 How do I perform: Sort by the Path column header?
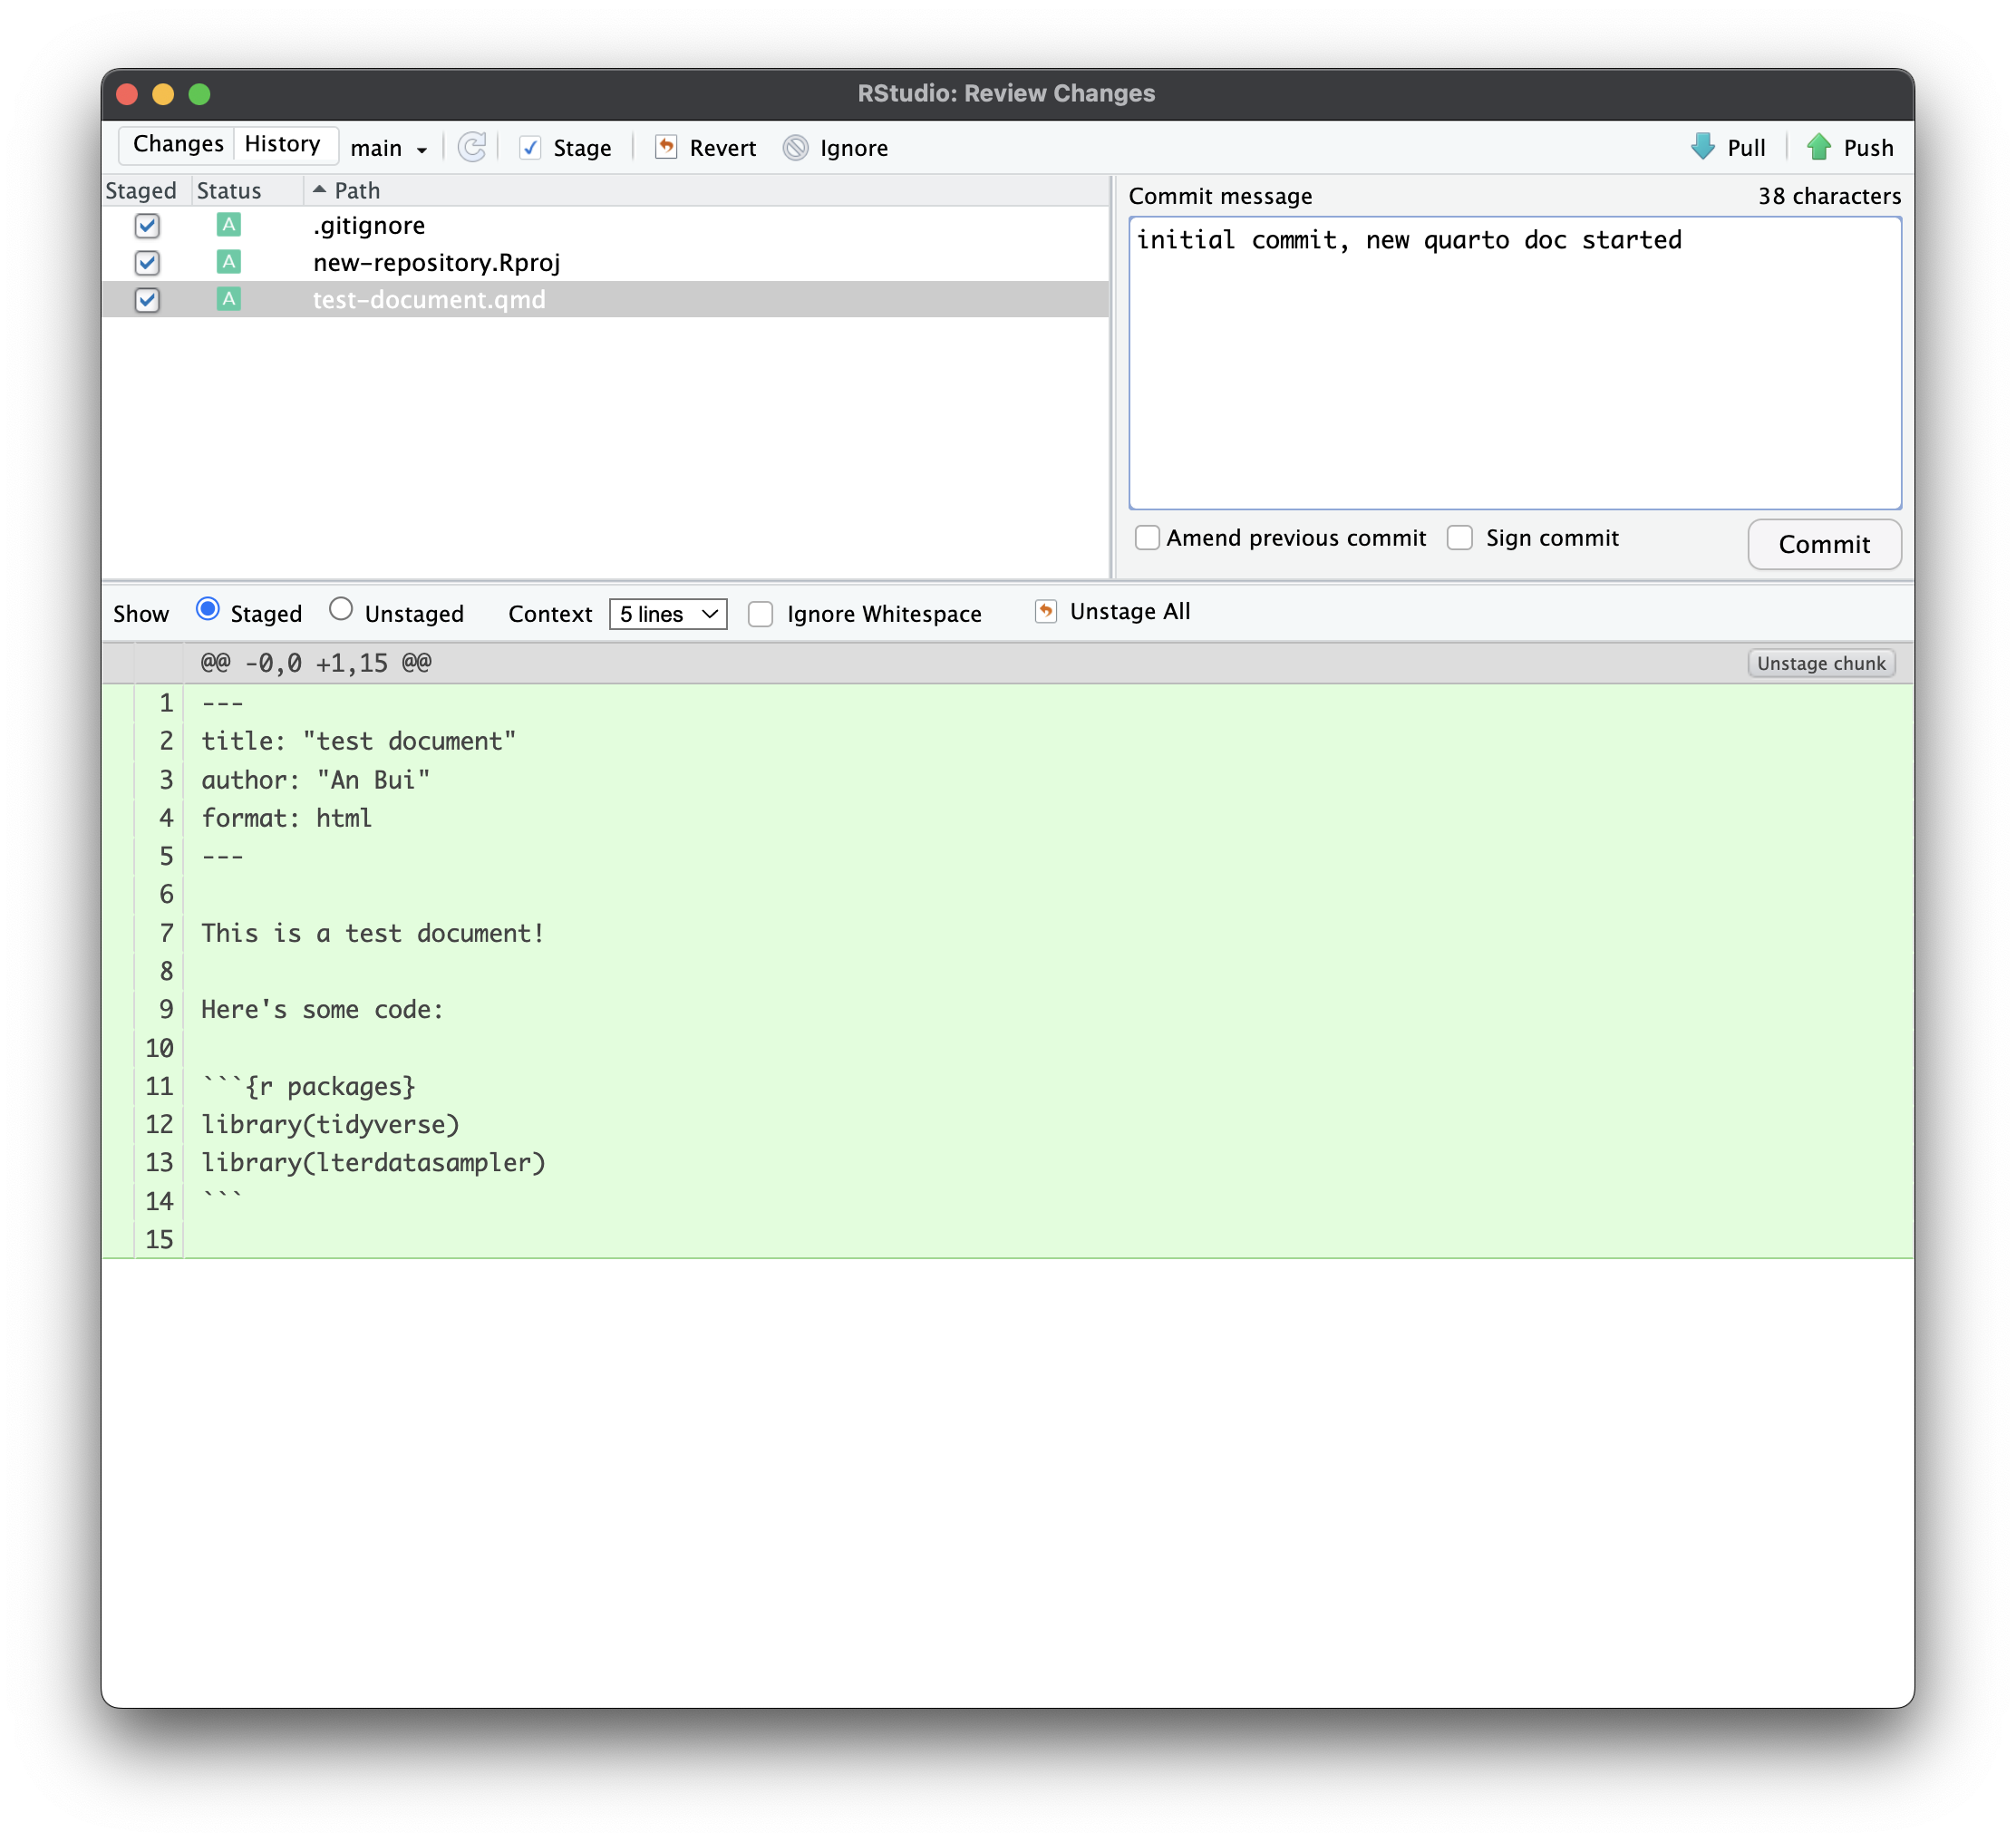tap(357, 190)
